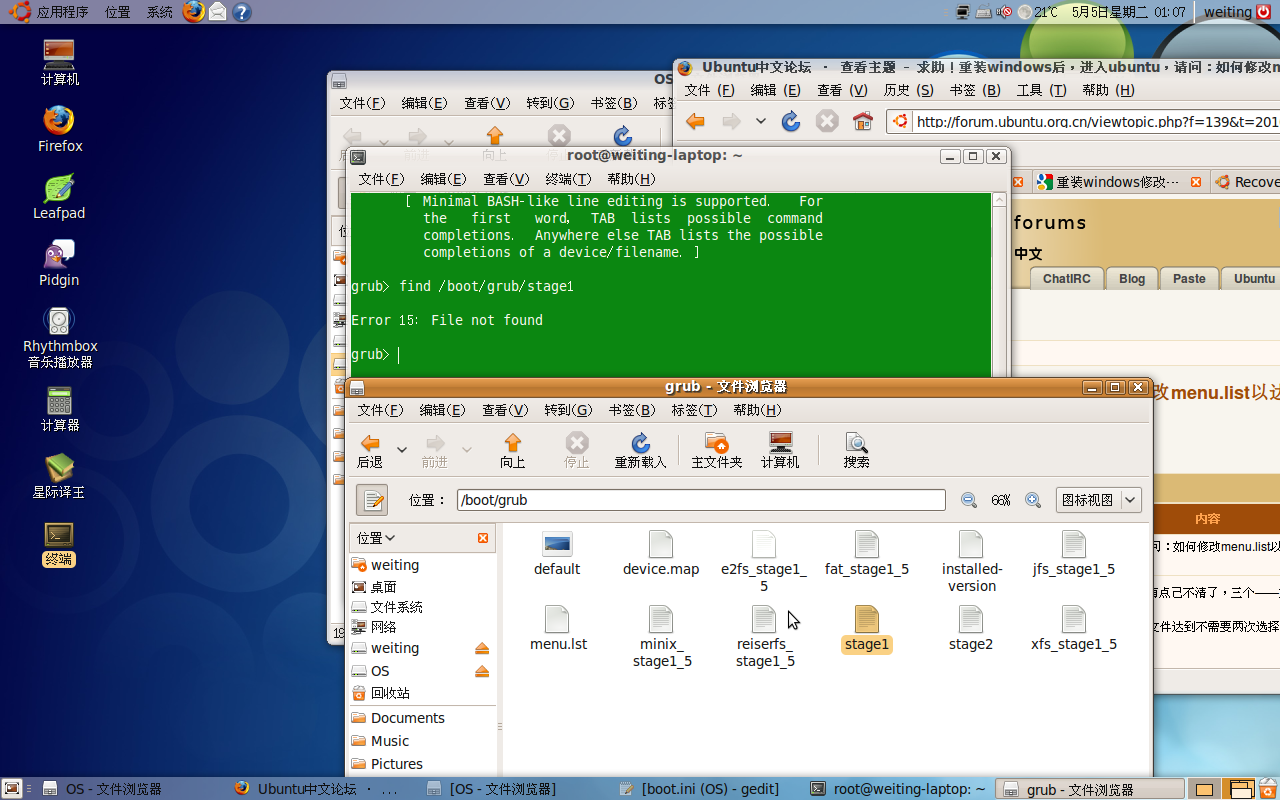Eject the OS volume in sidebar
This screenshot has height=800, width=1280.
click(482, 671)
